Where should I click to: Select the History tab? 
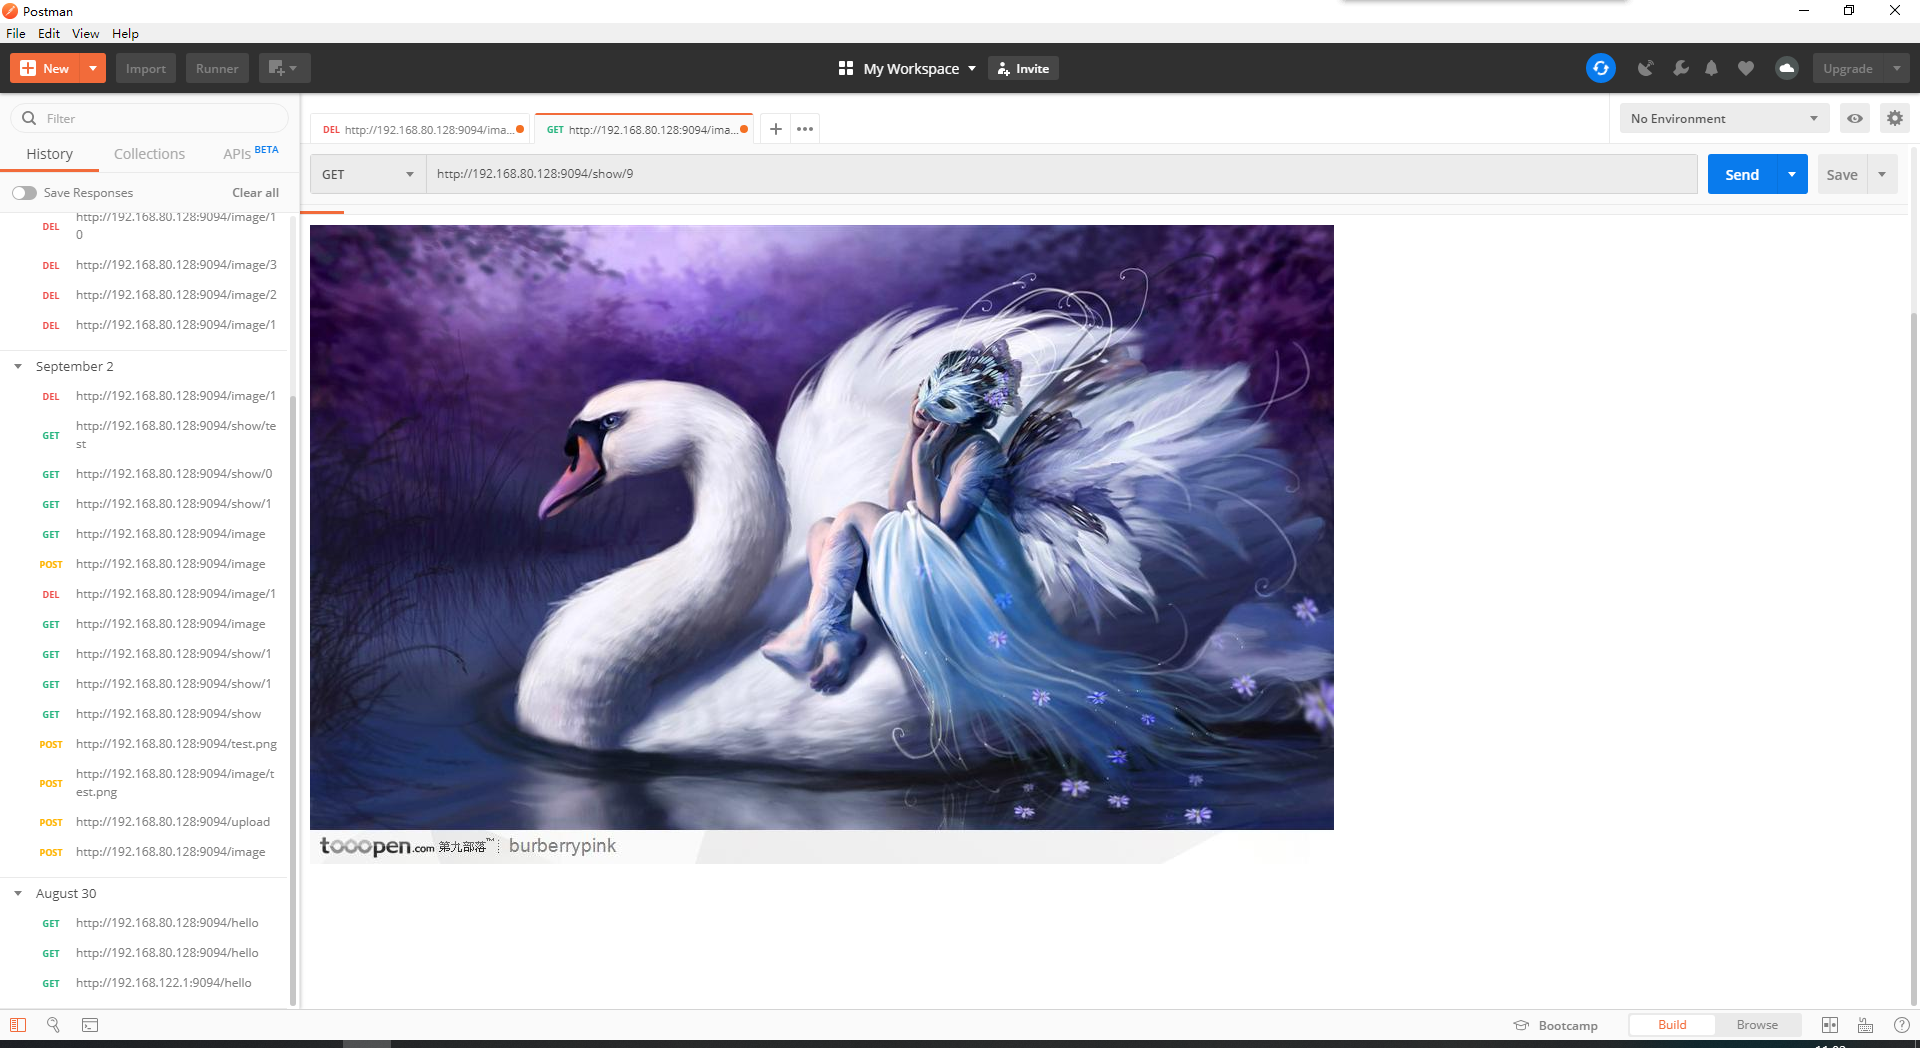[49, 154]
